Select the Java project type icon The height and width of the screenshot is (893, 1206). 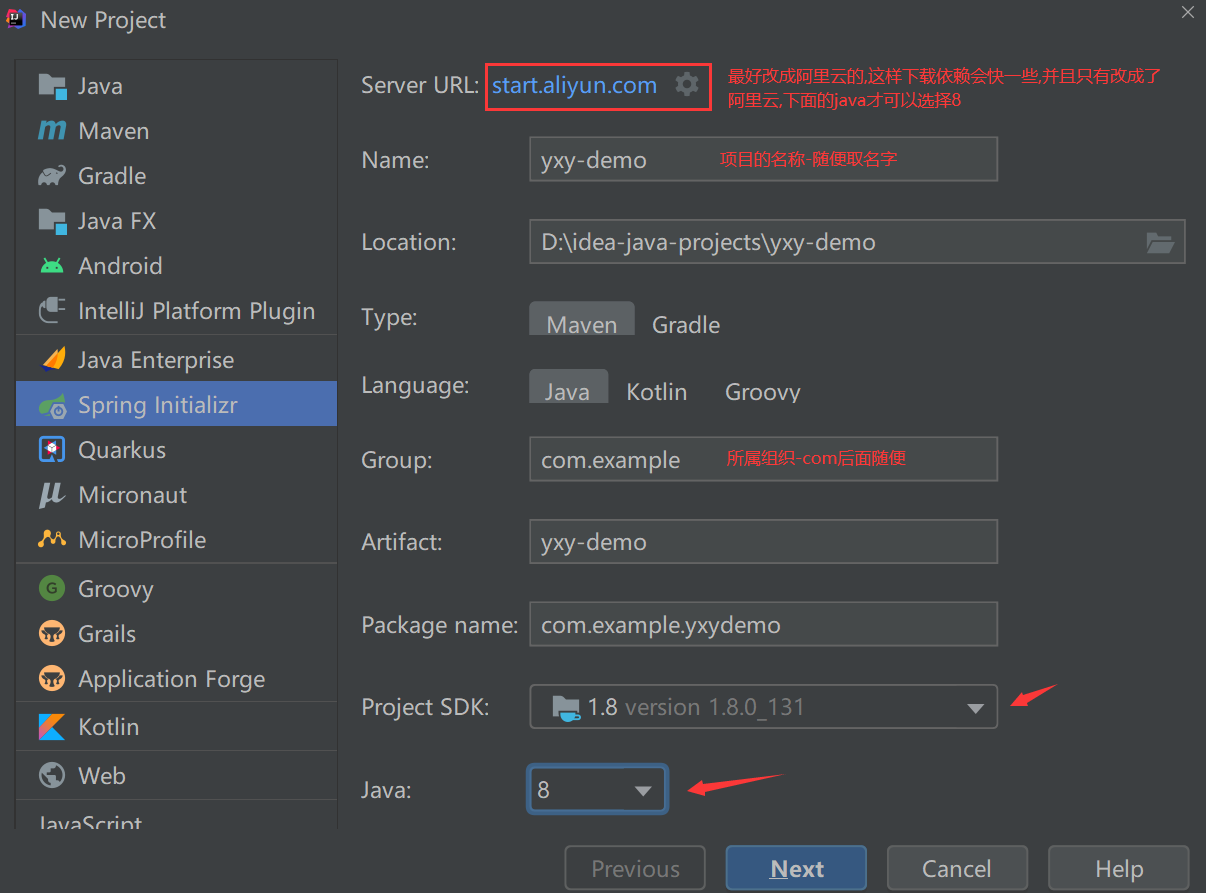coord(51,85)
